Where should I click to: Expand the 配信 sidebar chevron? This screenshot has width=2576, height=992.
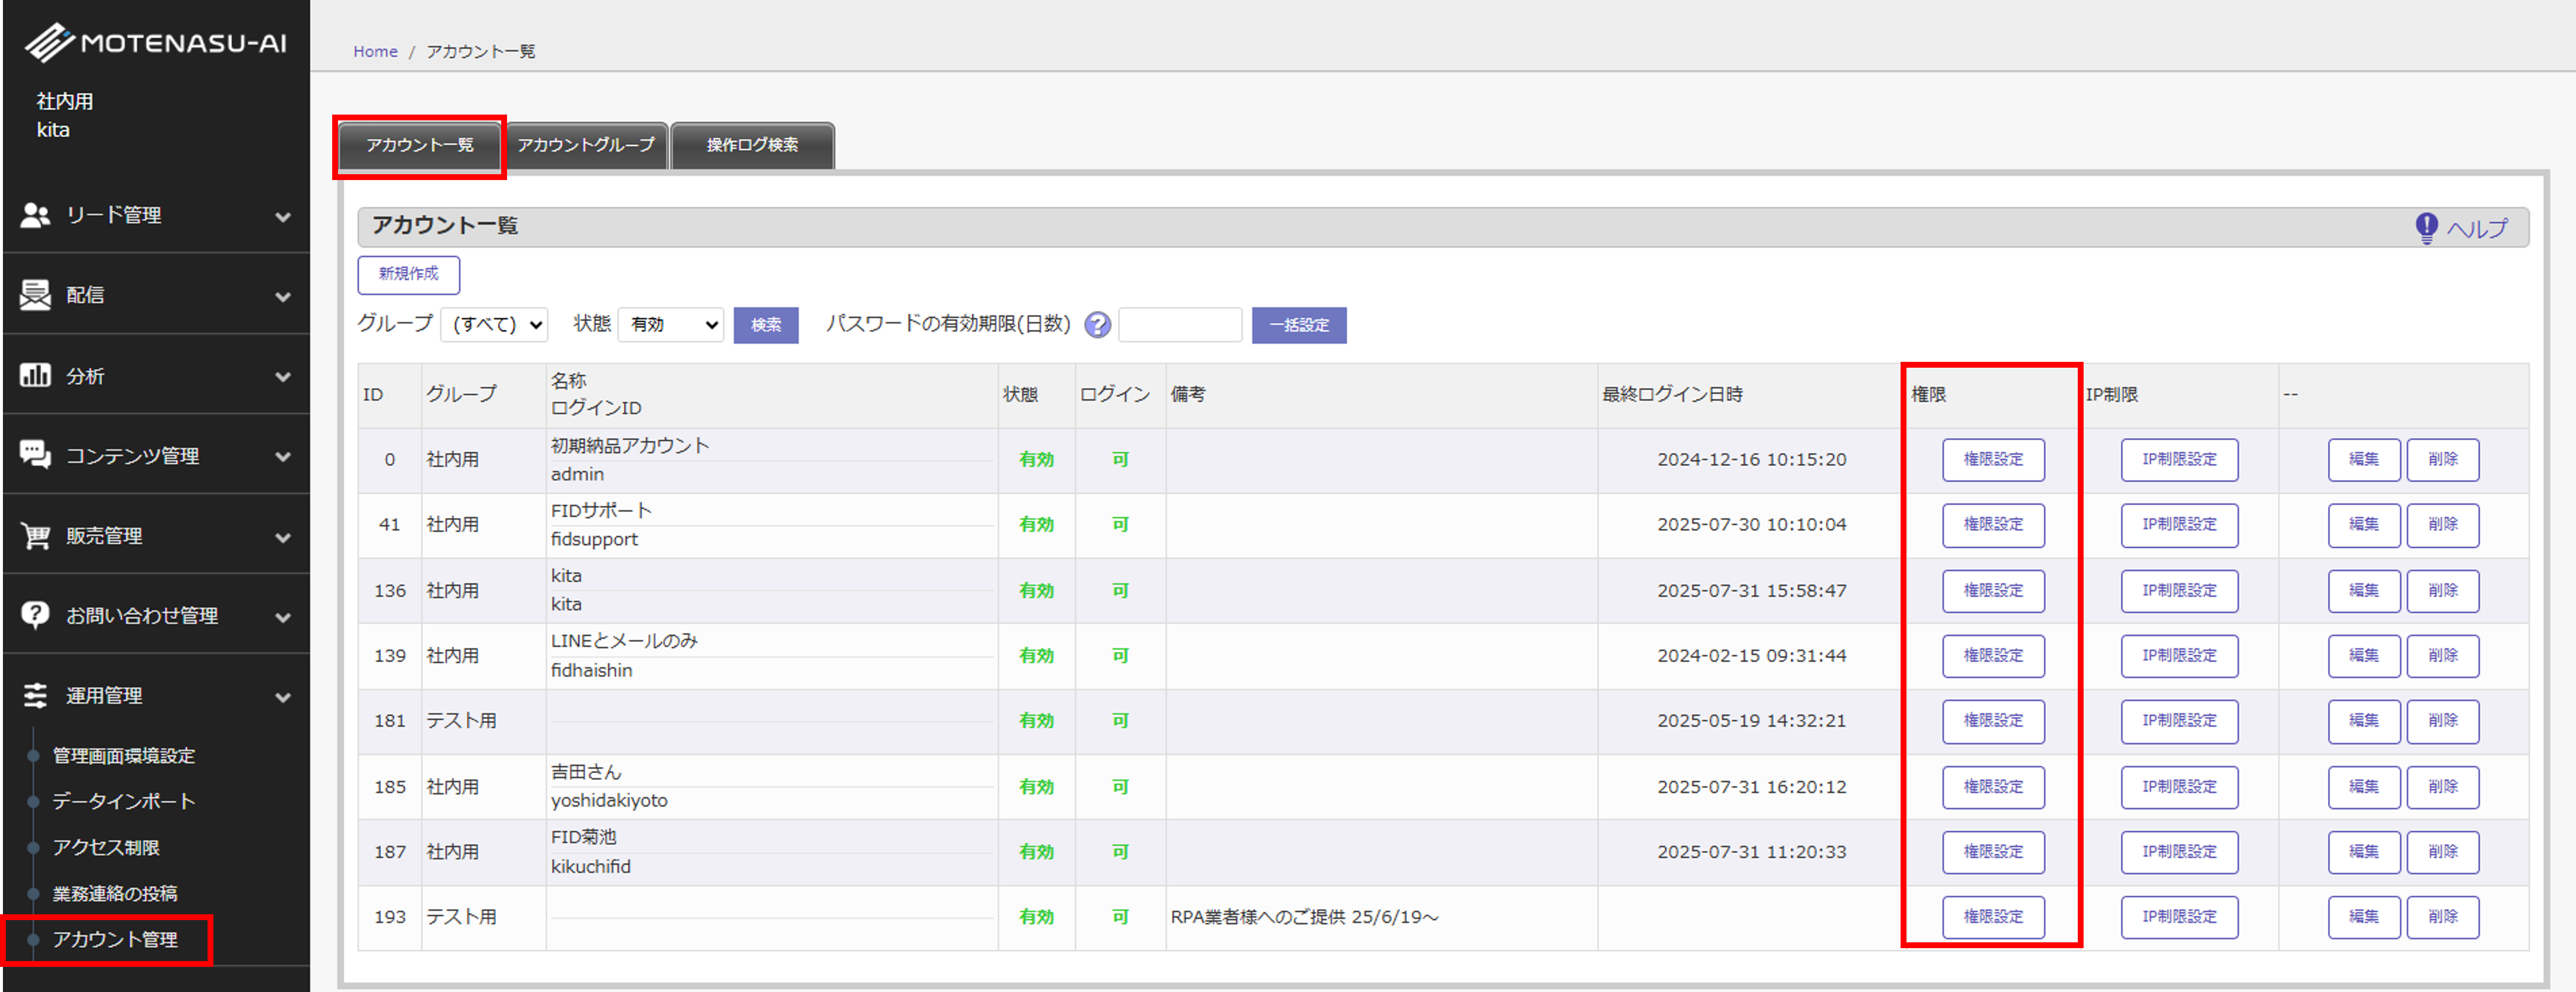283,297
